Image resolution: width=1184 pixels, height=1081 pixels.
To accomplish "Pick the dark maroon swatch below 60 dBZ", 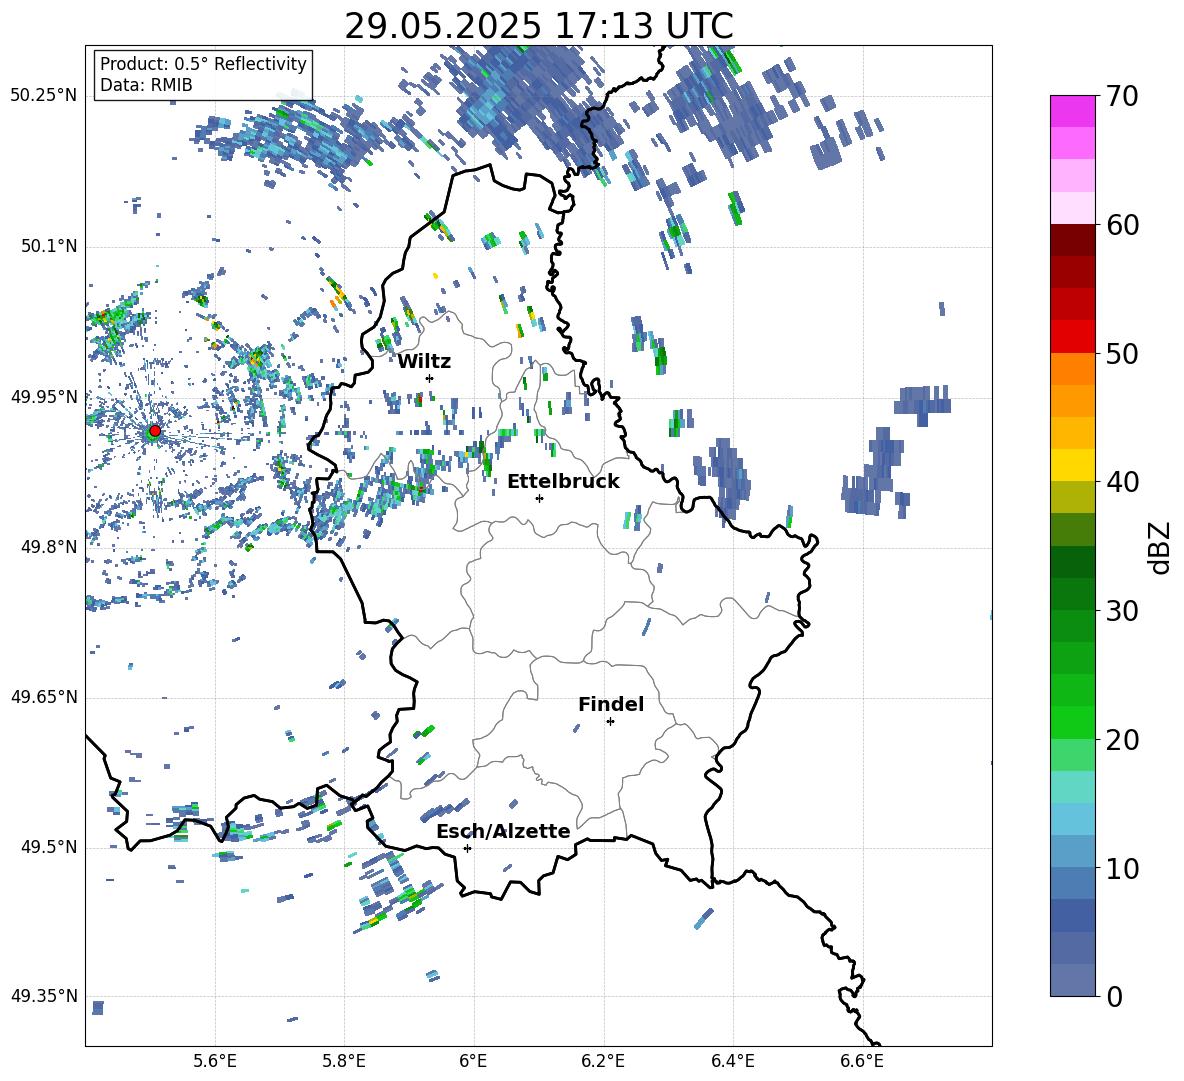I will [x=1072, y=240].
